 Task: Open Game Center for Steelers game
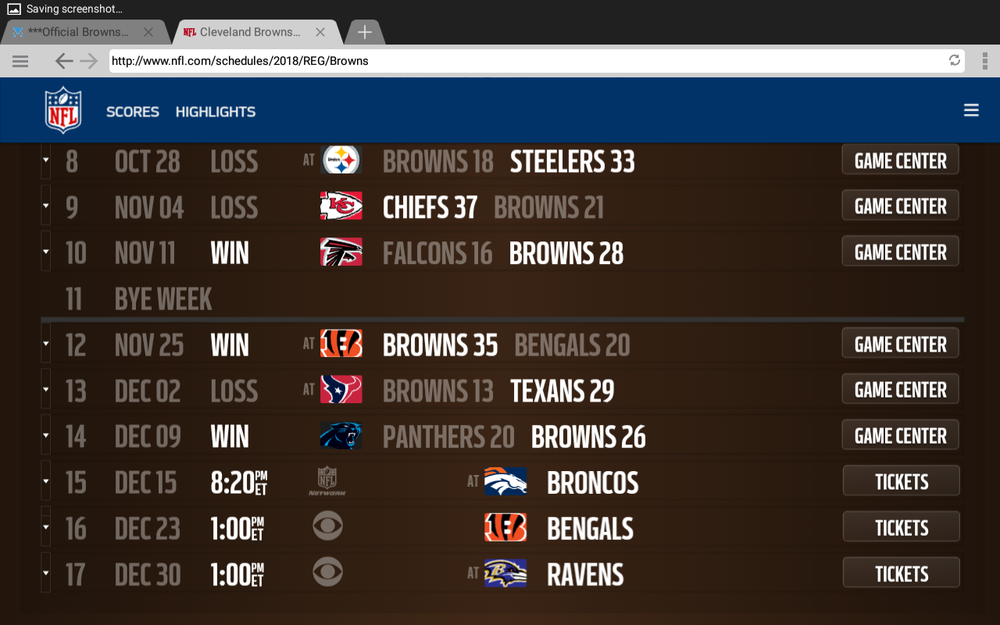[900, 159]
